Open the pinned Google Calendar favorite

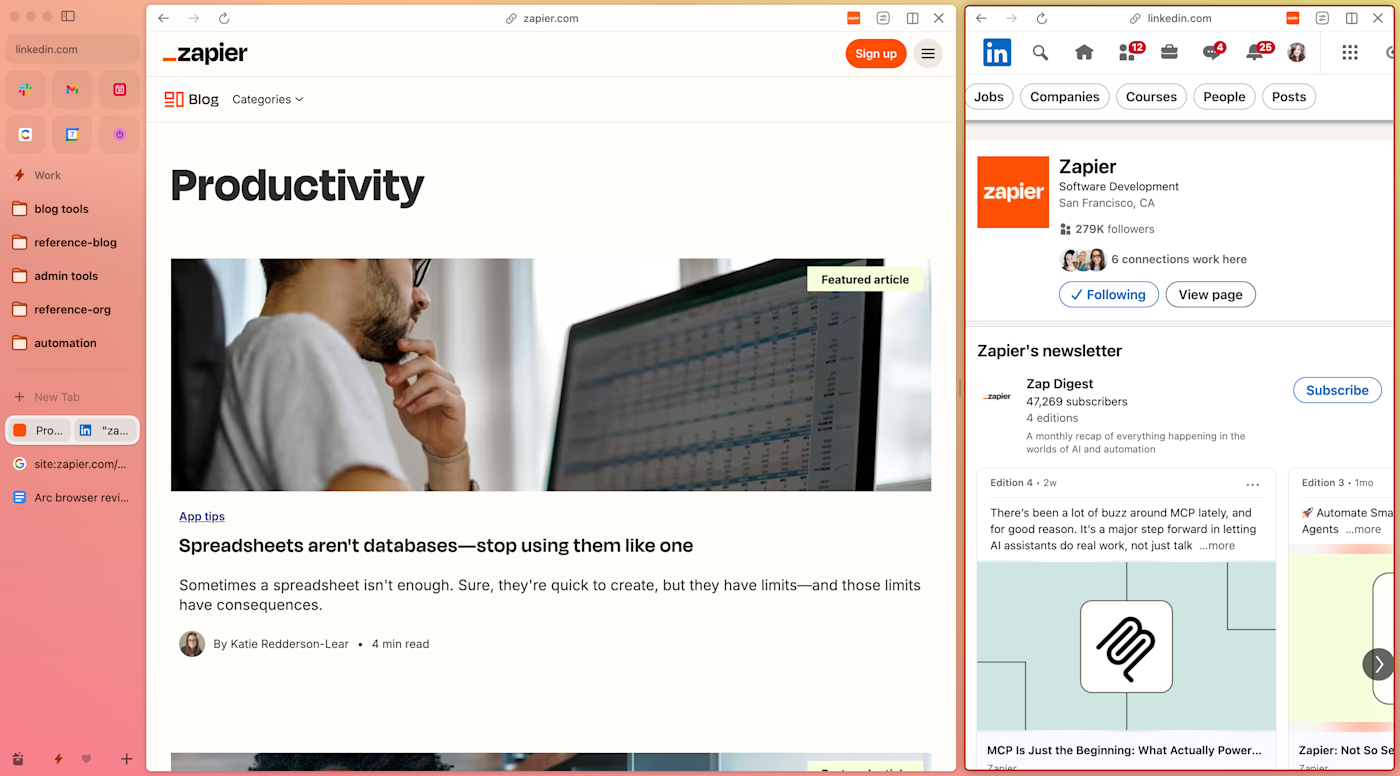72,134
